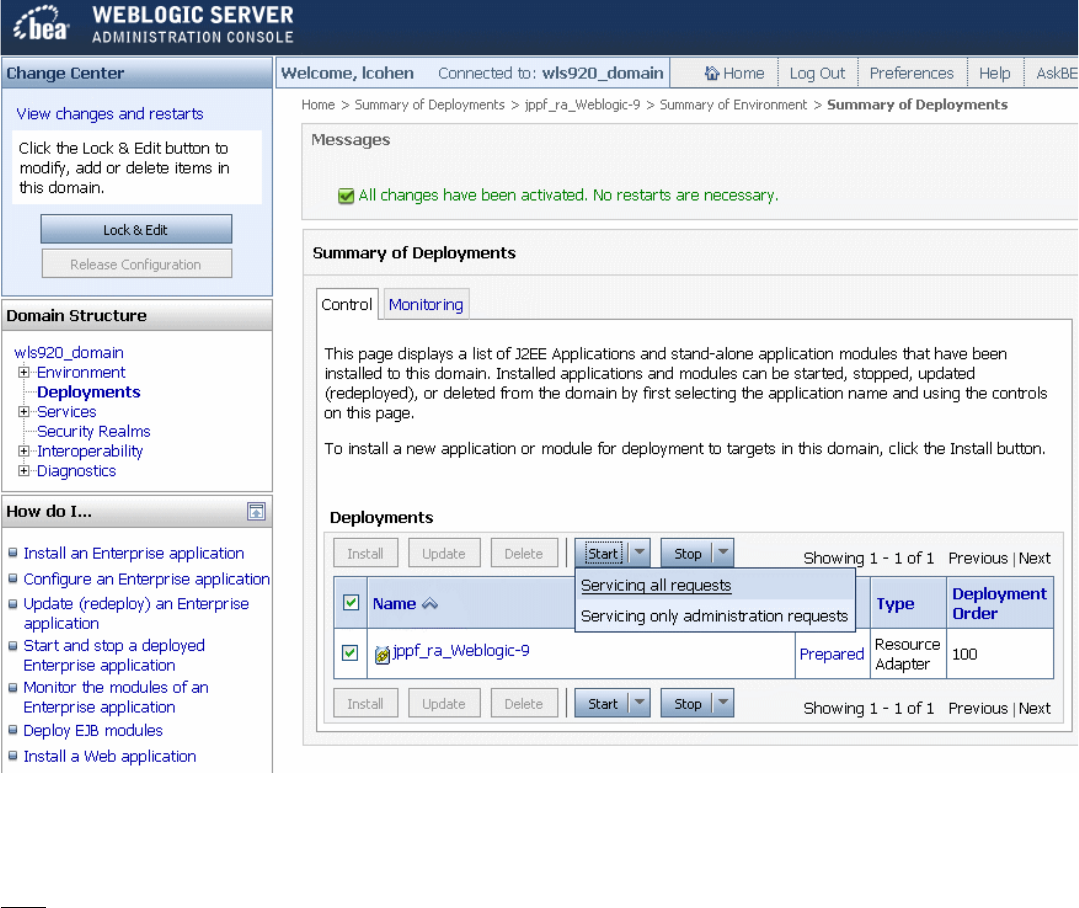Click top Next pagination link
Screen dimensions: 1079x908
(x=1034, y=558)
